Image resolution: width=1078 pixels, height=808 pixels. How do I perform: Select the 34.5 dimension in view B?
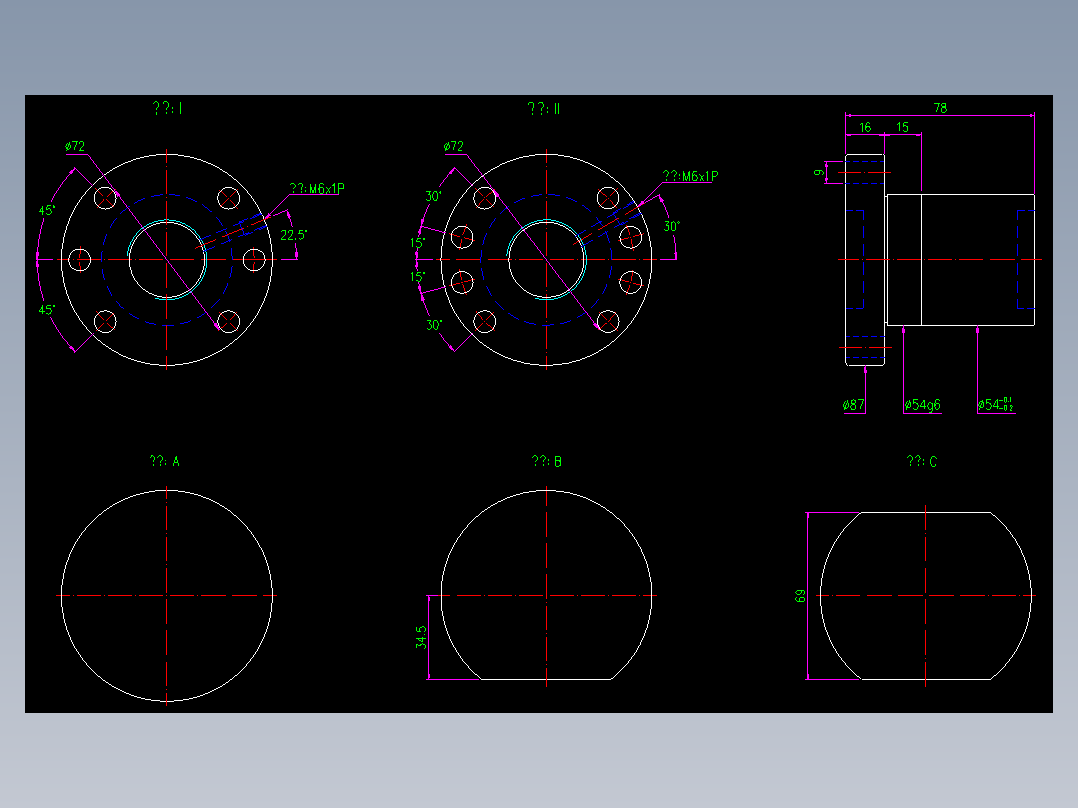tap(421, 637)
